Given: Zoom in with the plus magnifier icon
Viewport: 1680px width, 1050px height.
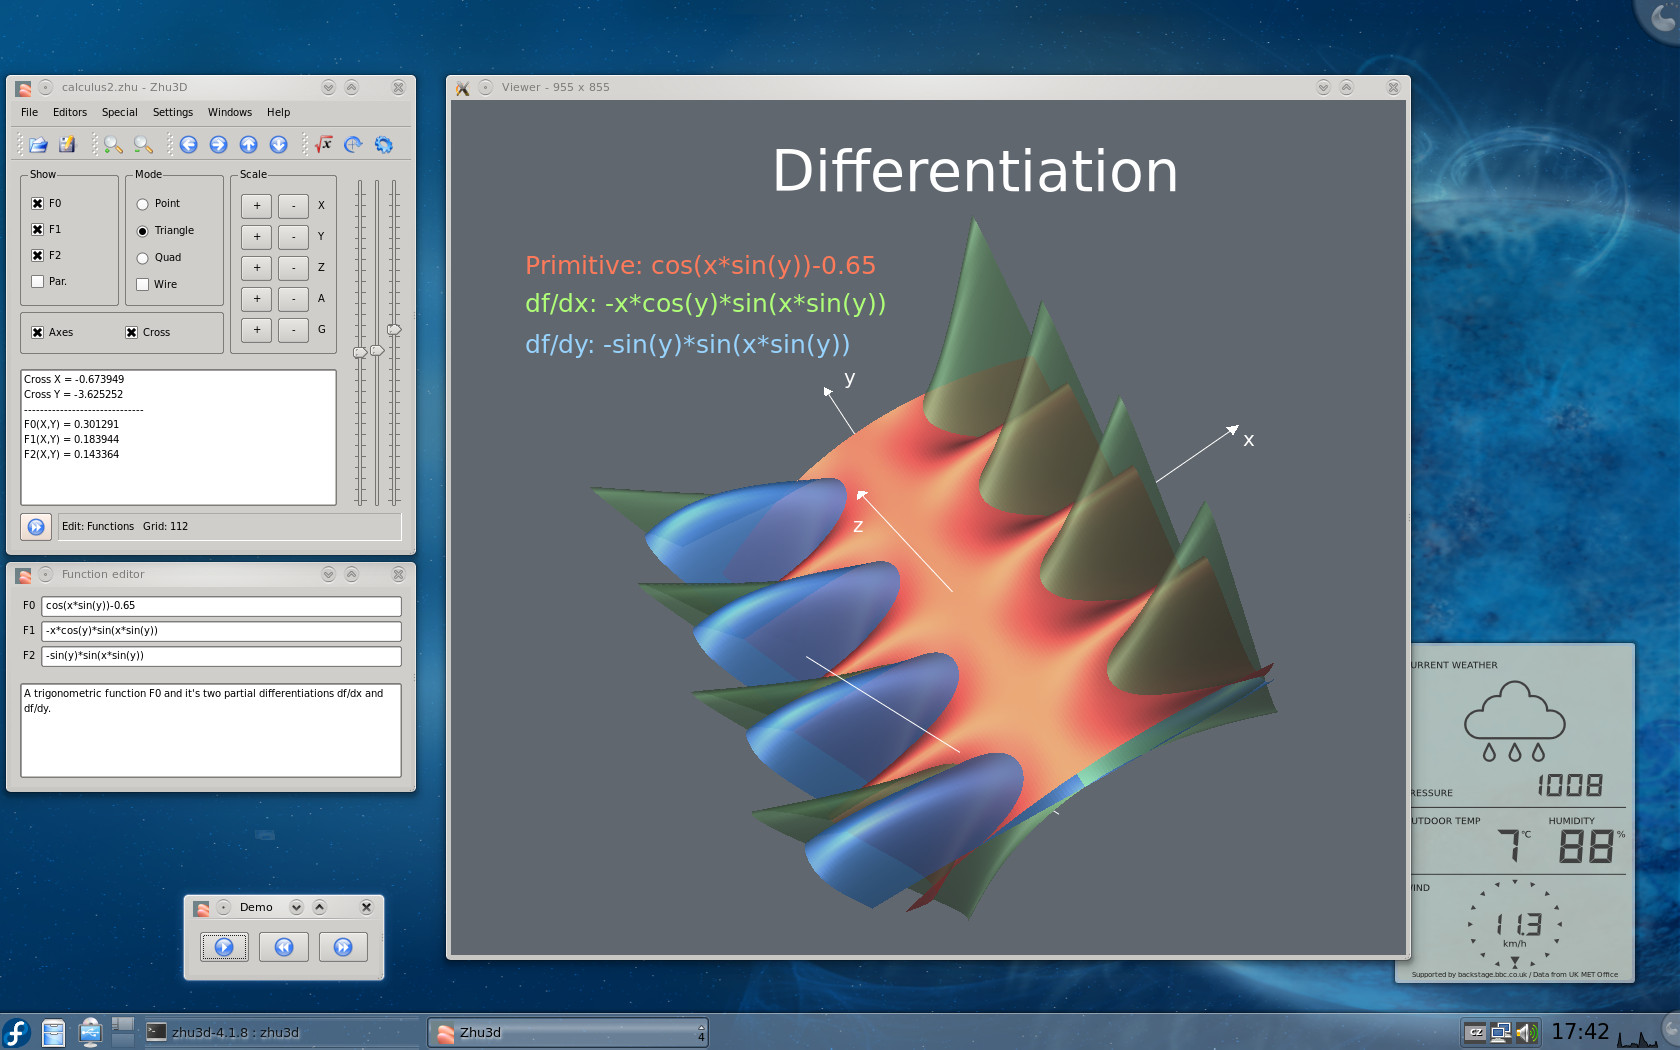Looking at the screenshot, I should point(113,145).
